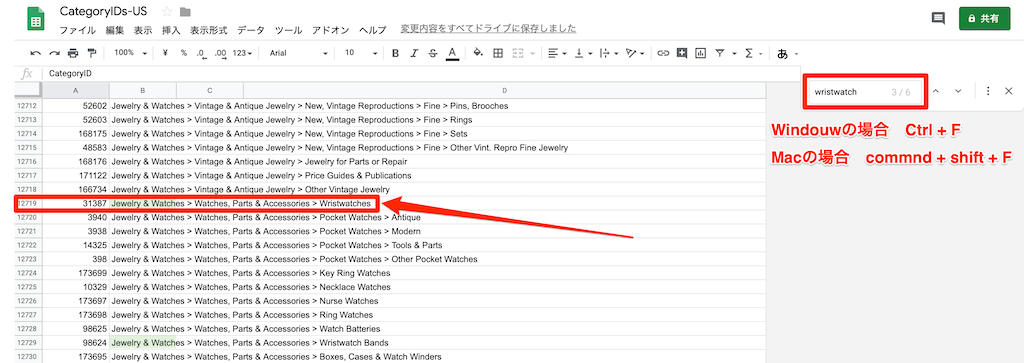1024x363 pixels.
Task: Format as percent icon
Action: (x=184, y=54)
